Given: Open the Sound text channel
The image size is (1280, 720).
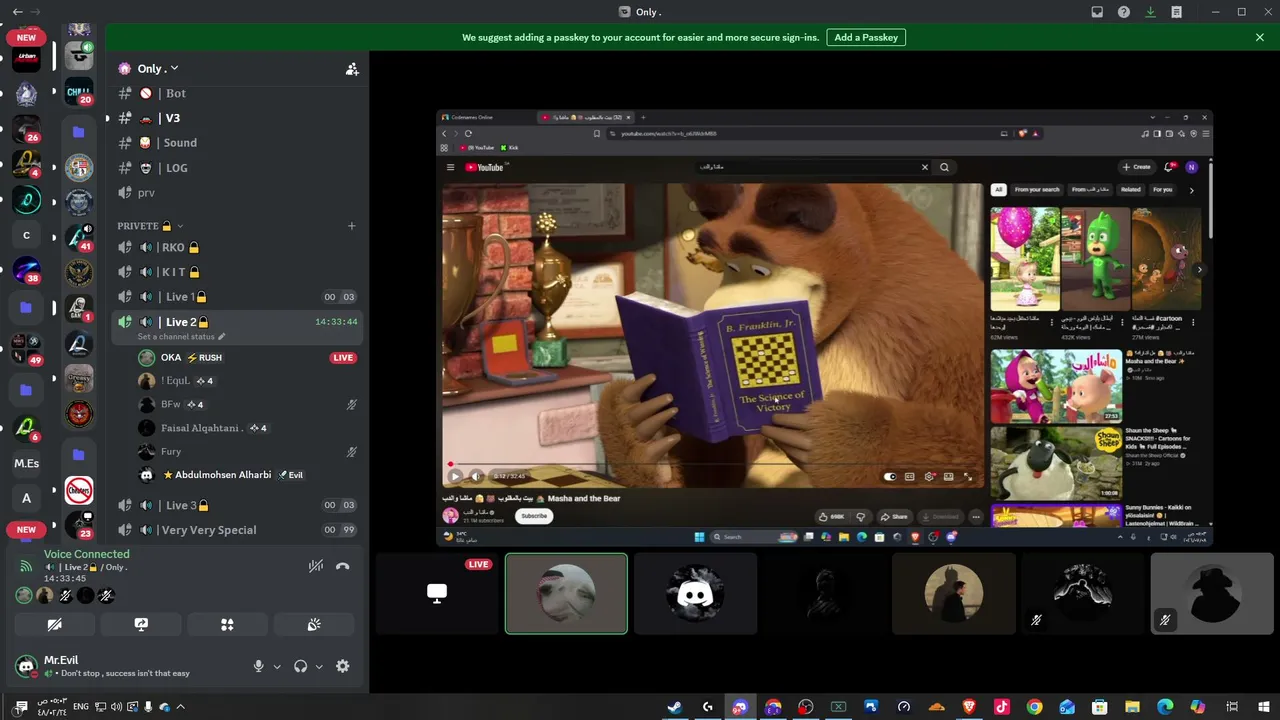Looking at the screenshot, I should pos(237,143).
